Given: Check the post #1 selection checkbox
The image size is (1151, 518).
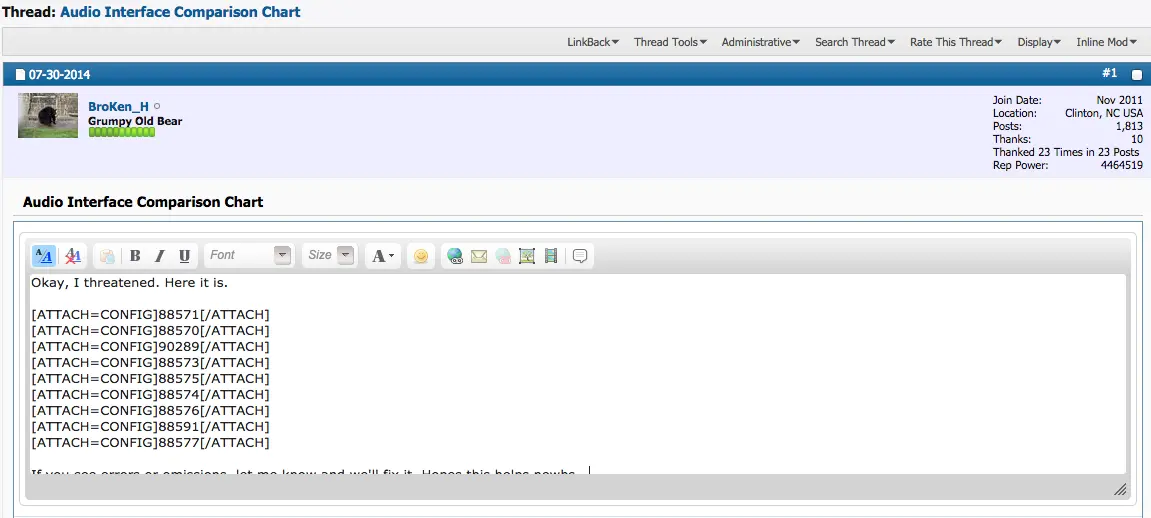Looking at the screenshot, I should pos(1136,75).
